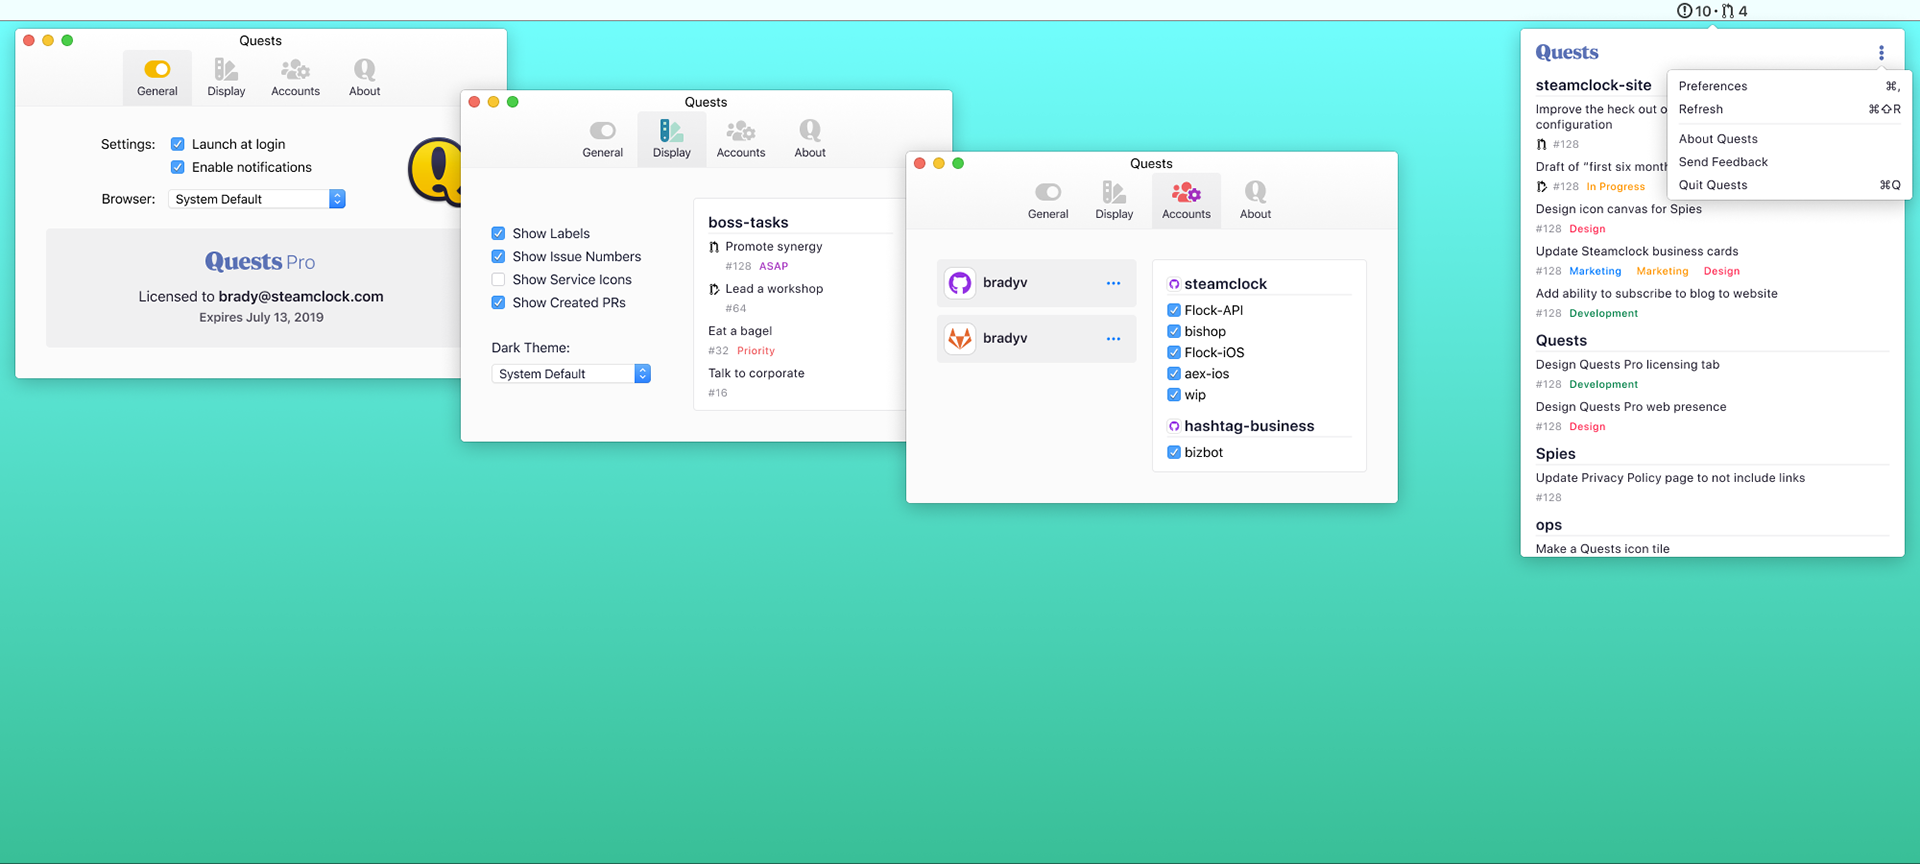1920x864 pixels.
Task: Select General icon in the Display window
Action: click(x=602, y=130)
